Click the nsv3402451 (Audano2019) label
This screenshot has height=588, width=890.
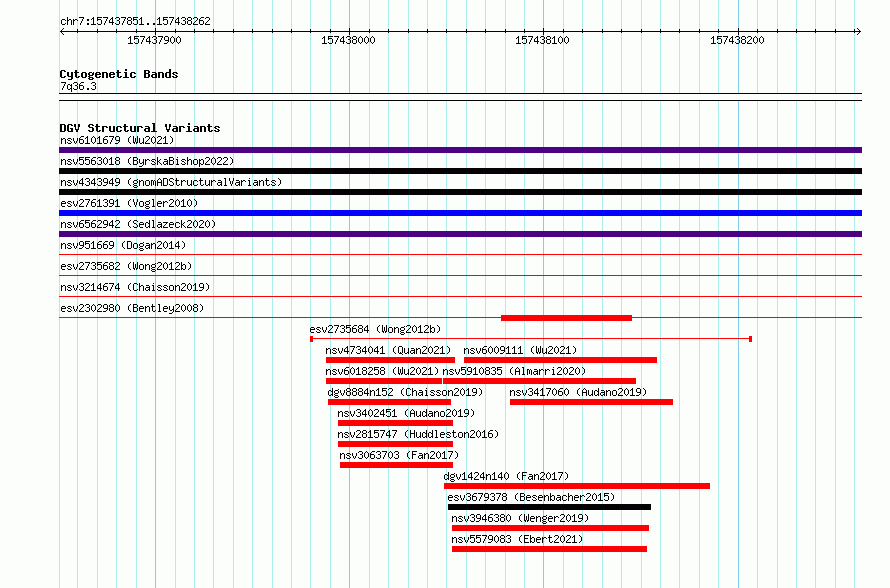pyautogui.click(x=406, y=413)
